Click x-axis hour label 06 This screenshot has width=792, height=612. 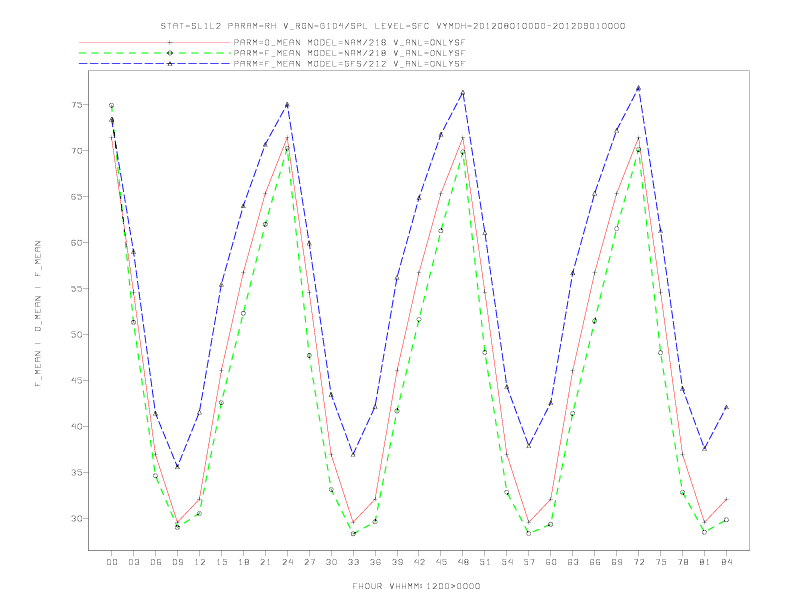point(156,562)
